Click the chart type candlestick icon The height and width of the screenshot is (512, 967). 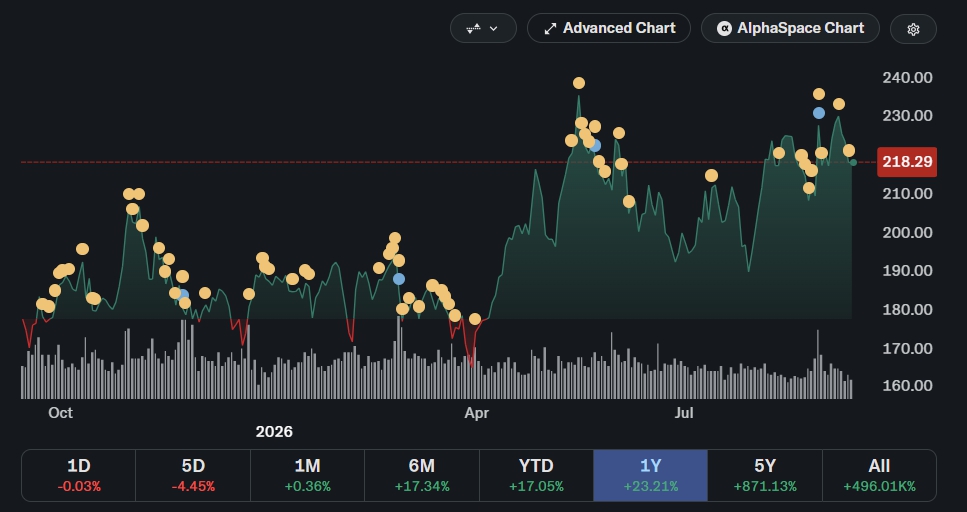tap(474, 28)
